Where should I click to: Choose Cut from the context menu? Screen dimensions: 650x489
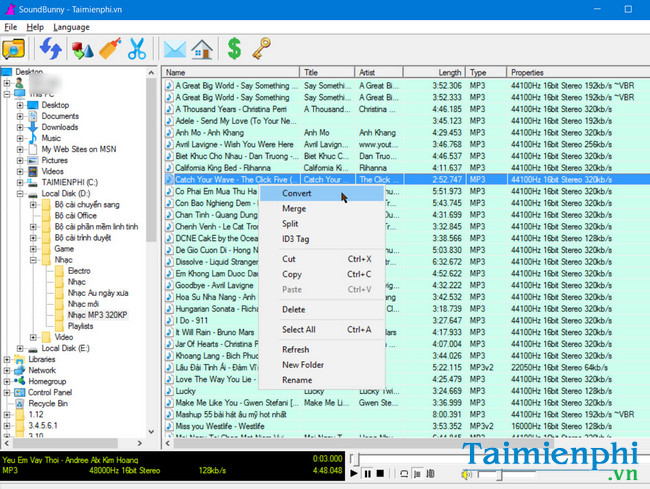pyautogui.click(x=322, y=259)
